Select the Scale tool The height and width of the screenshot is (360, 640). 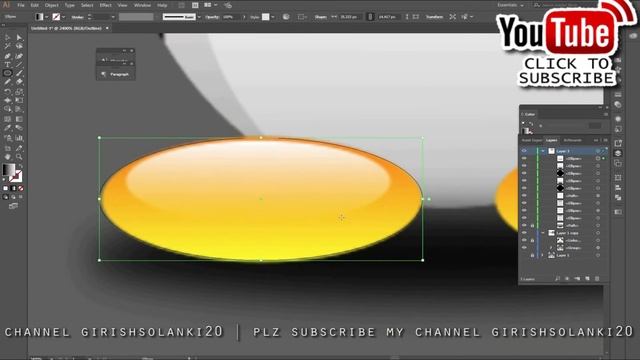tap(19, 91)
